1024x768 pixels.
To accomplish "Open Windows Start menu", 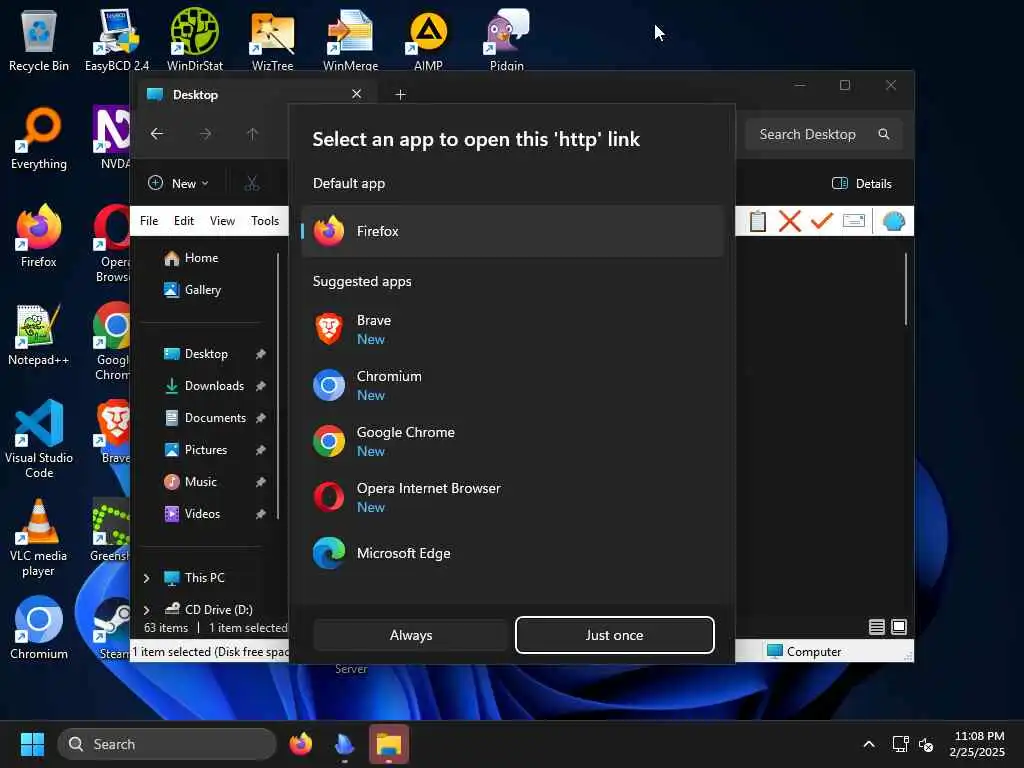I will (x=32, y=744).
